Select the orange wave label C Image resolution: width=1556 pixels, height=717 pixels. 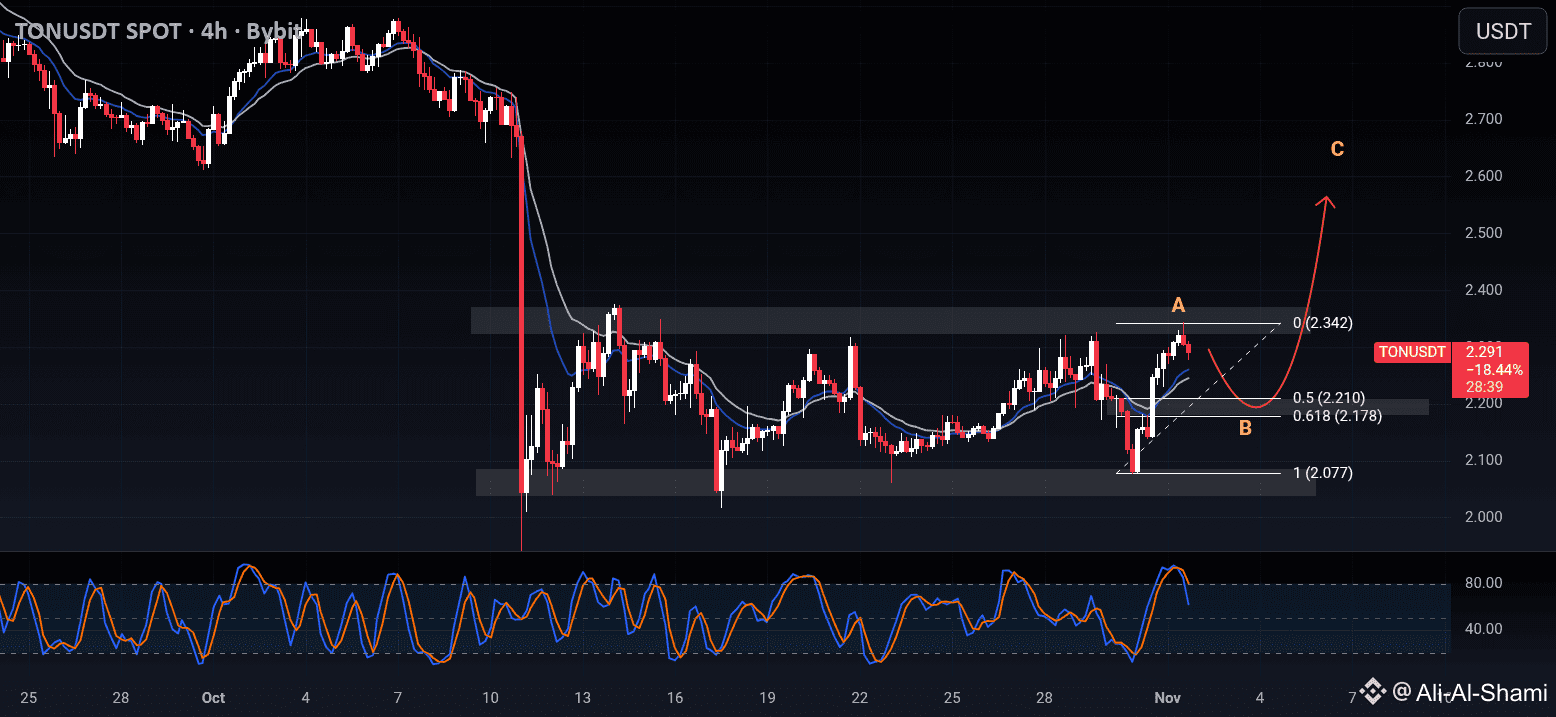1337,150
